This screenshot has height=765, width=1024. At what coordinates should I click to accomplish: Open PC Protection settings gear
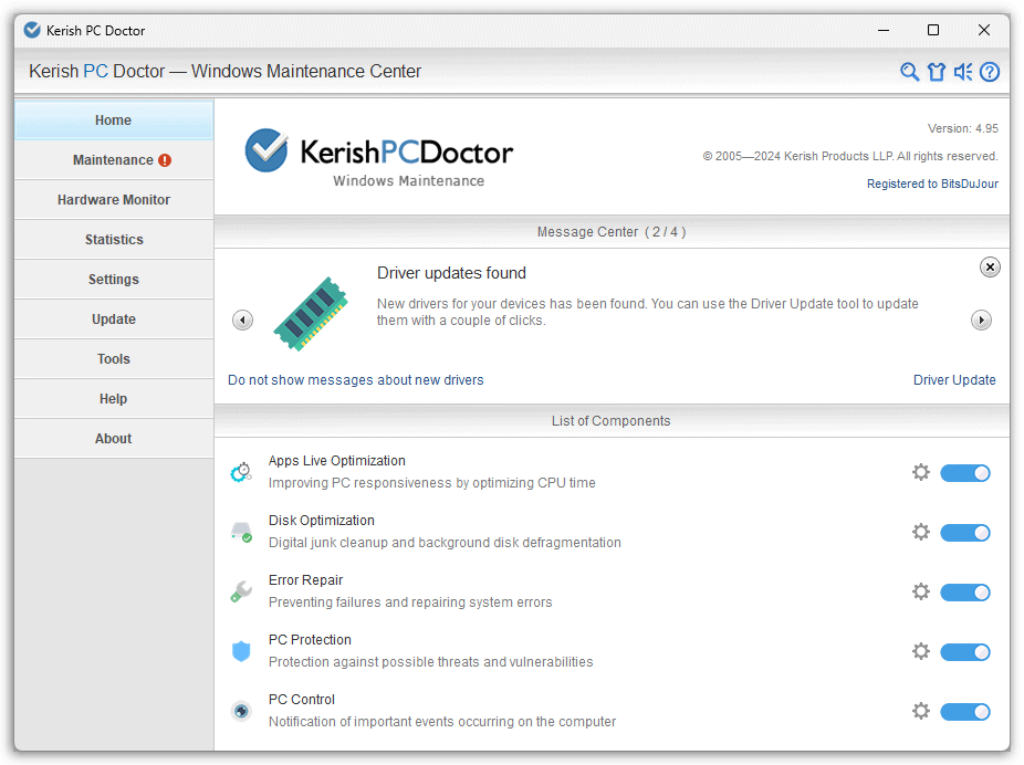[921, 651]
